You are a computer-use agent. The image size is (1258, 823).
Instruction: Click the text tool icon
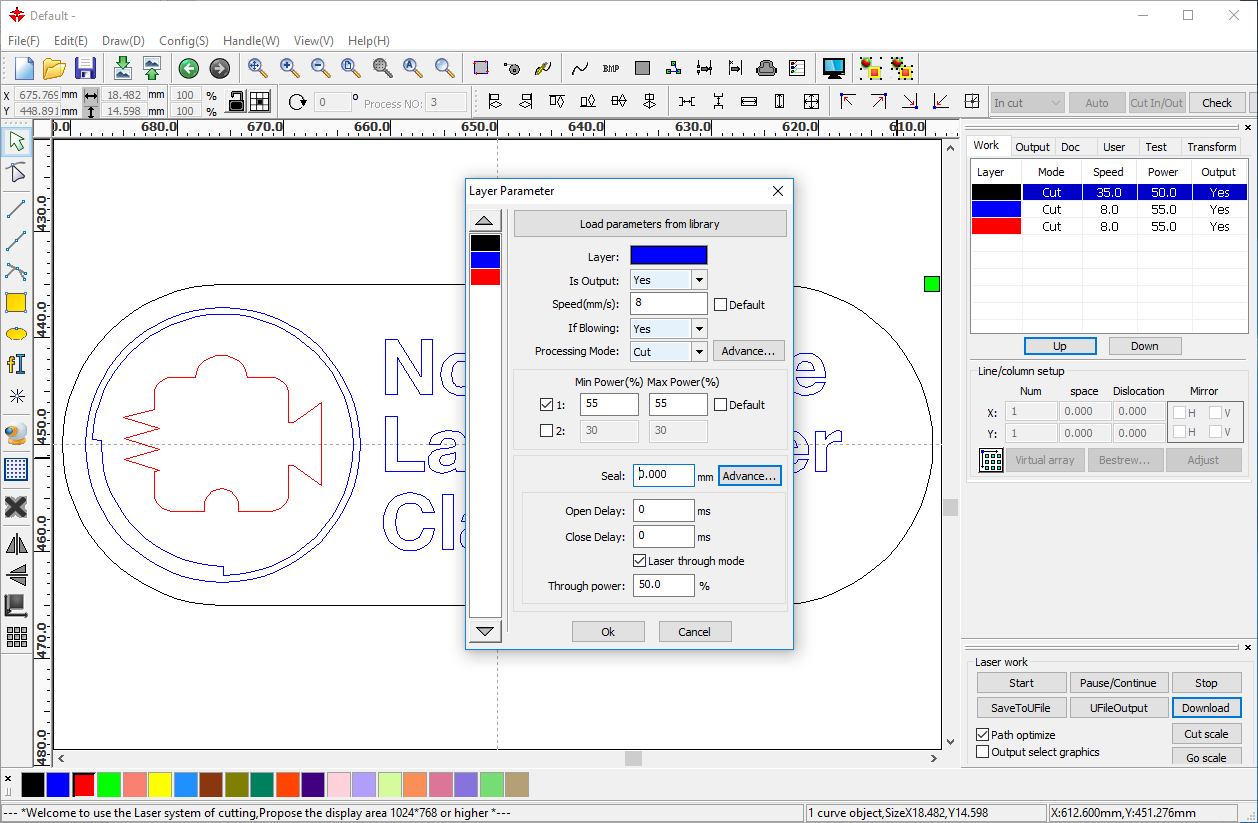(15, 364)
